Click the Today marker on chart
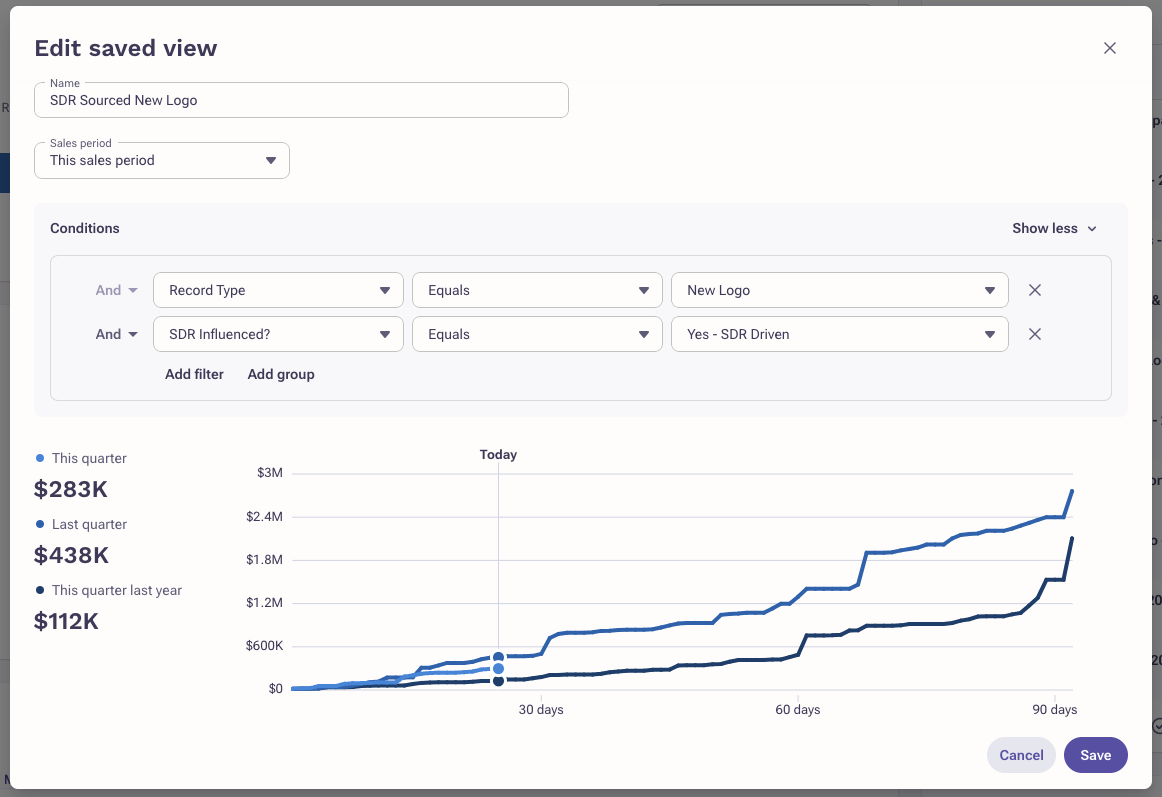The image size is (1162, 797). click(x=498, y=455)
